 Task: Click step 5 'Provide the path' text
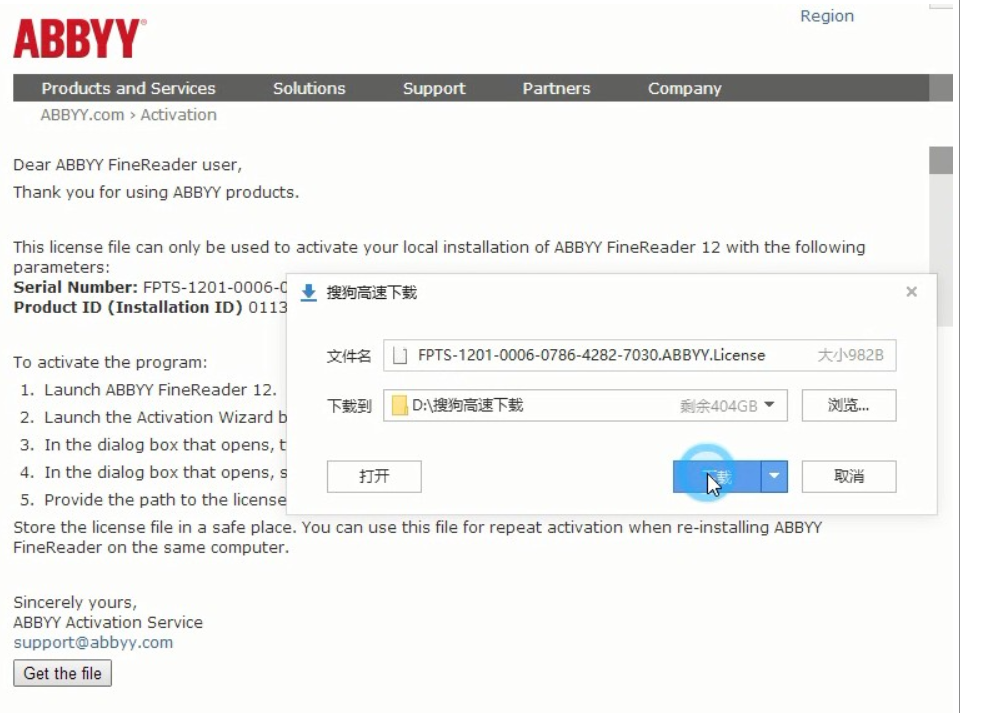[x=165, y=500]
